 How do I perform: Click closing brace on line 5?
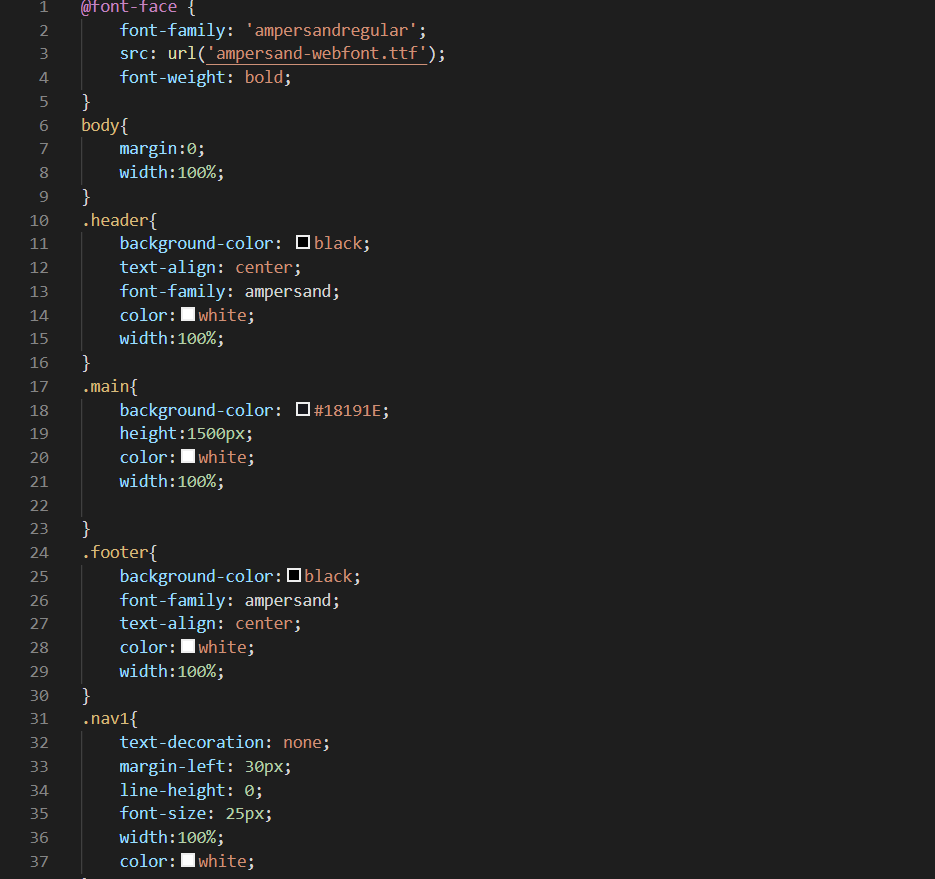[x=86, y=101]
